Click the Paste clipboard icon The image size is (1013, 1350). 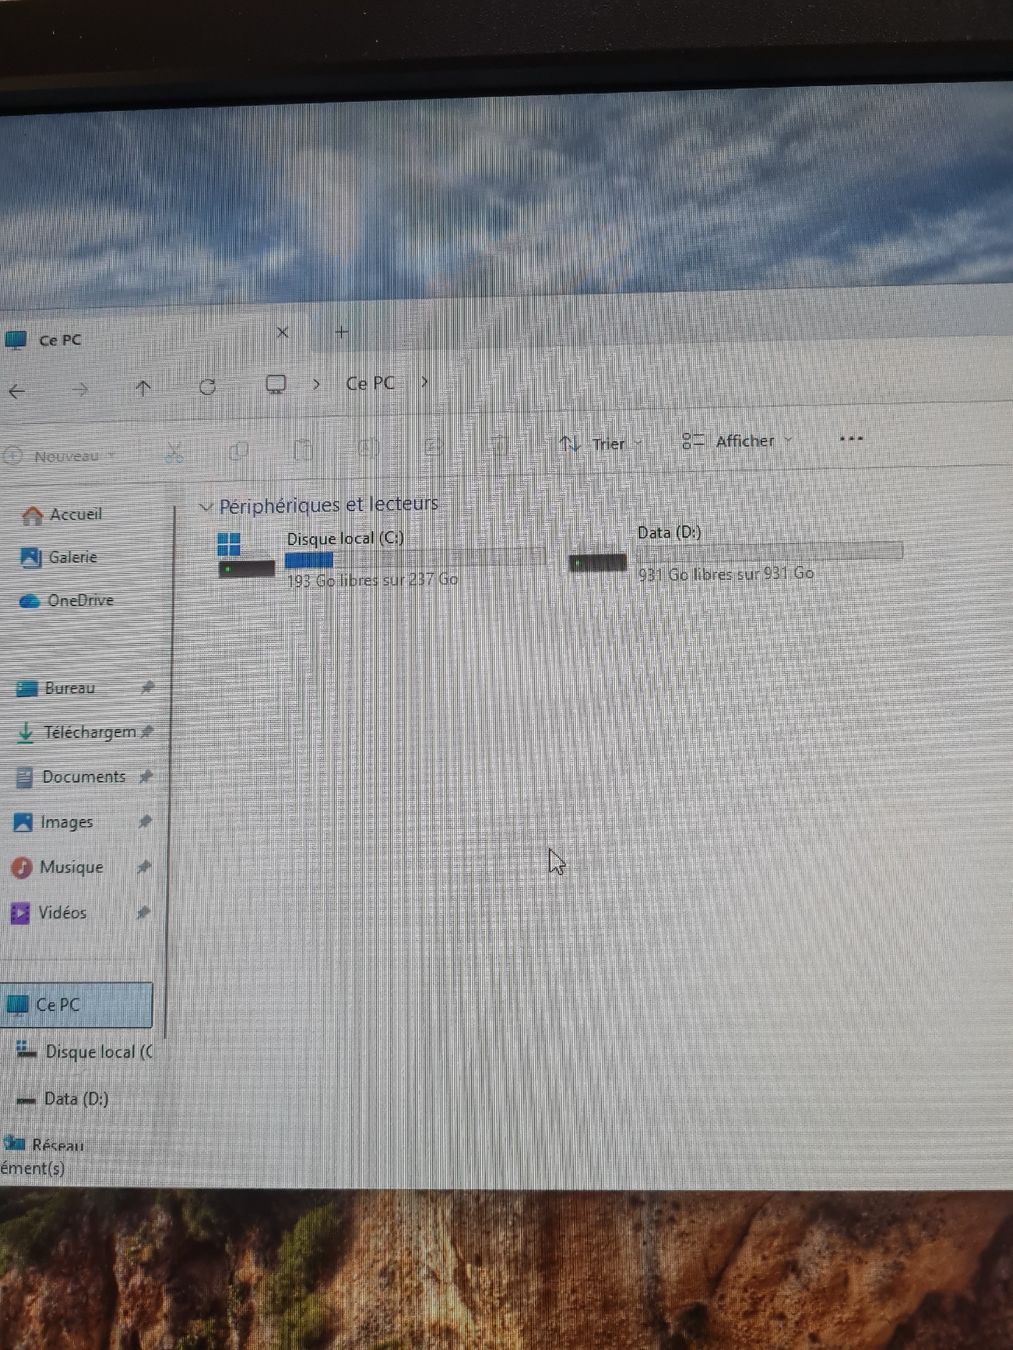(303, 449)
